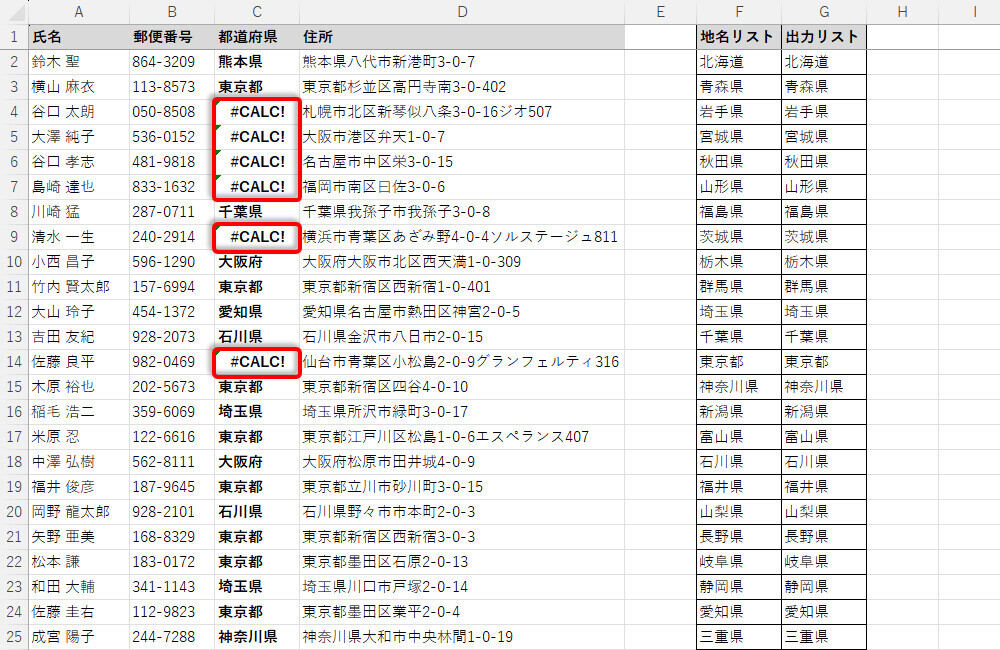Click the name cell 鈴木 聖
Viewport: 1000px width, 650px height.
[x=78, y=62]
